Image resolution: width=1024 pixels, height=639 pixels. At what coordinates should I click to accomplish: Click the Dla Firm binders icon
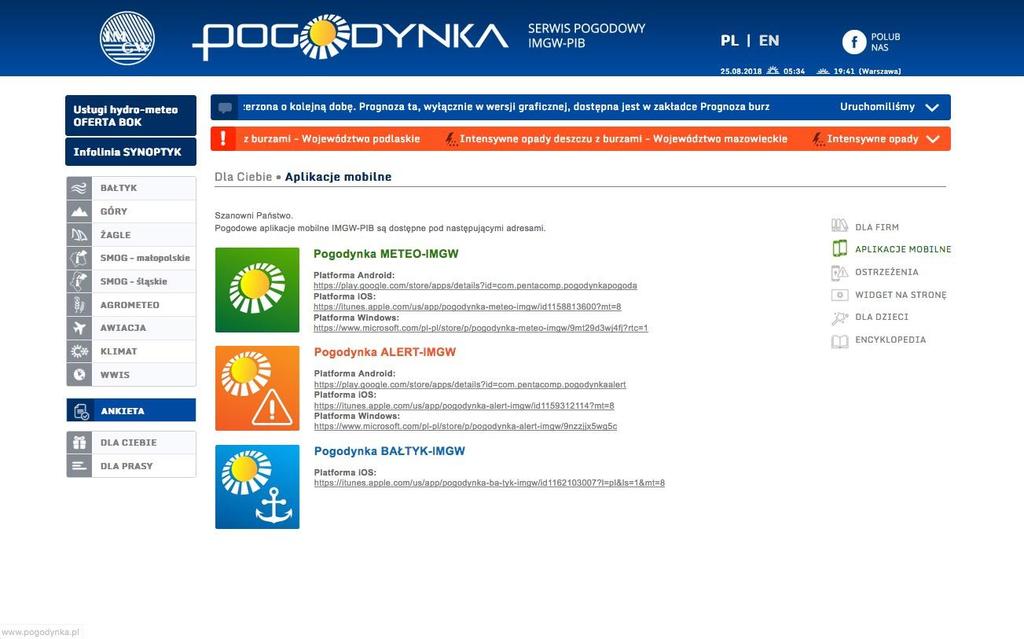coord(840,226)
